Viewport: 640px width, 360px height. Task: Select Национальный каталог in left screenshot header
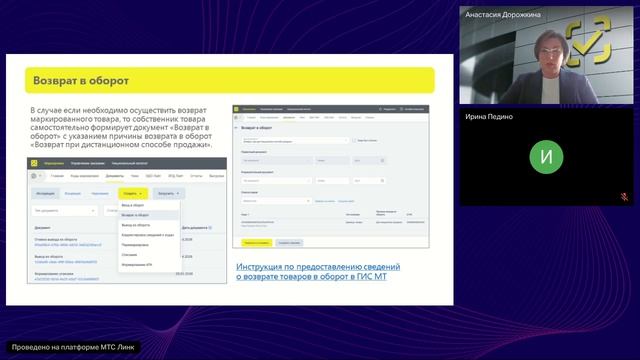(x=130, y=163)
